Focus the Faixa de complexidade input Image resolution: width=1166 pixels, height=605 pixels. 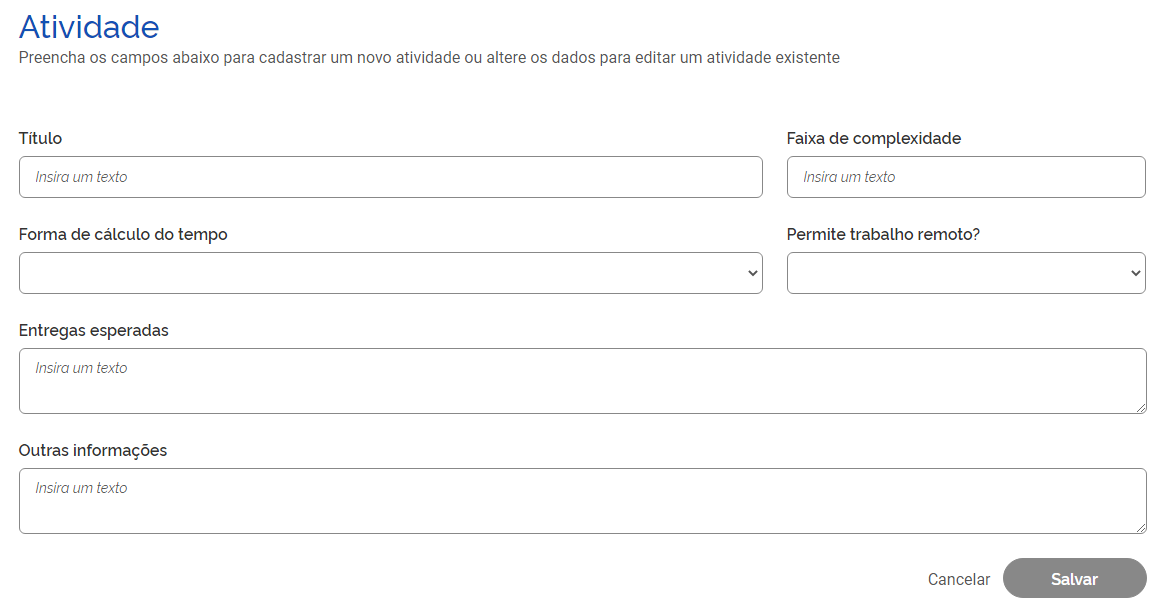click(965, 177)
